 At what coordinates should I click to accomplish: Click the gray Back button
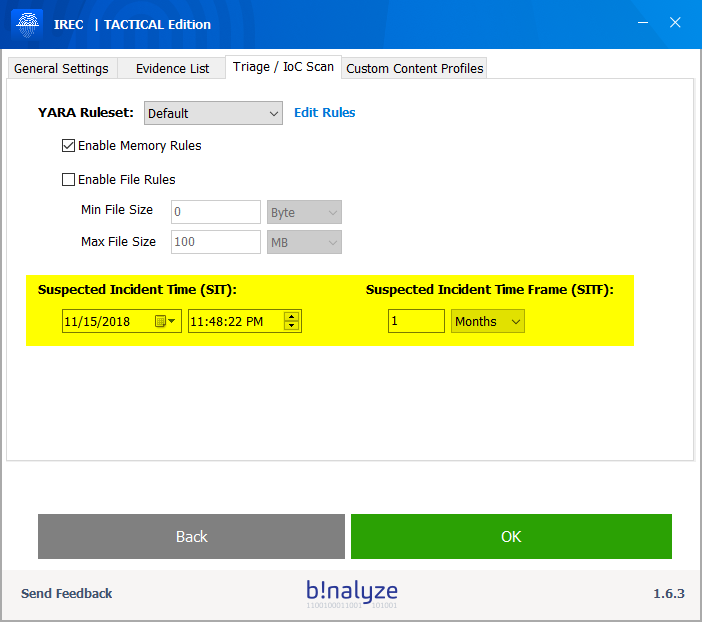(x=191, y=536)
